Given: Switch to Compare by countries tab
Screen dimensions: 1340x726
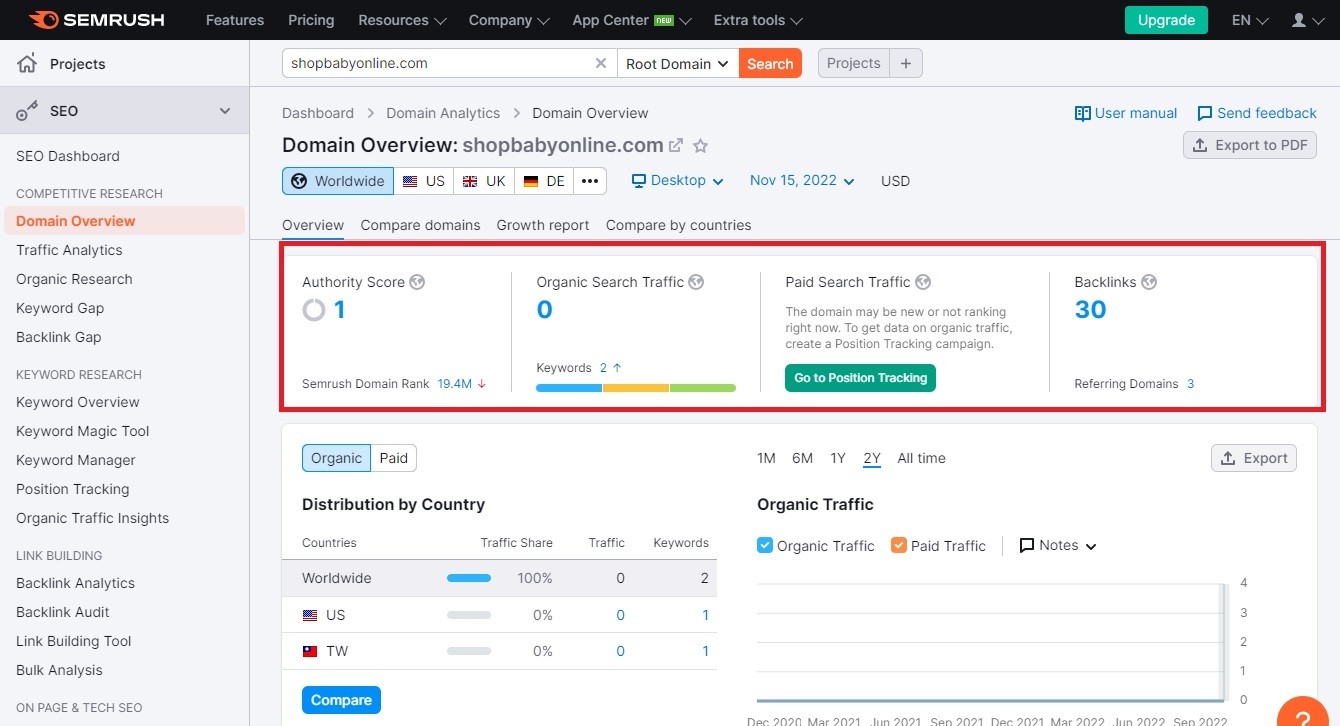Looking at the screenshot, I should [678, 225].
